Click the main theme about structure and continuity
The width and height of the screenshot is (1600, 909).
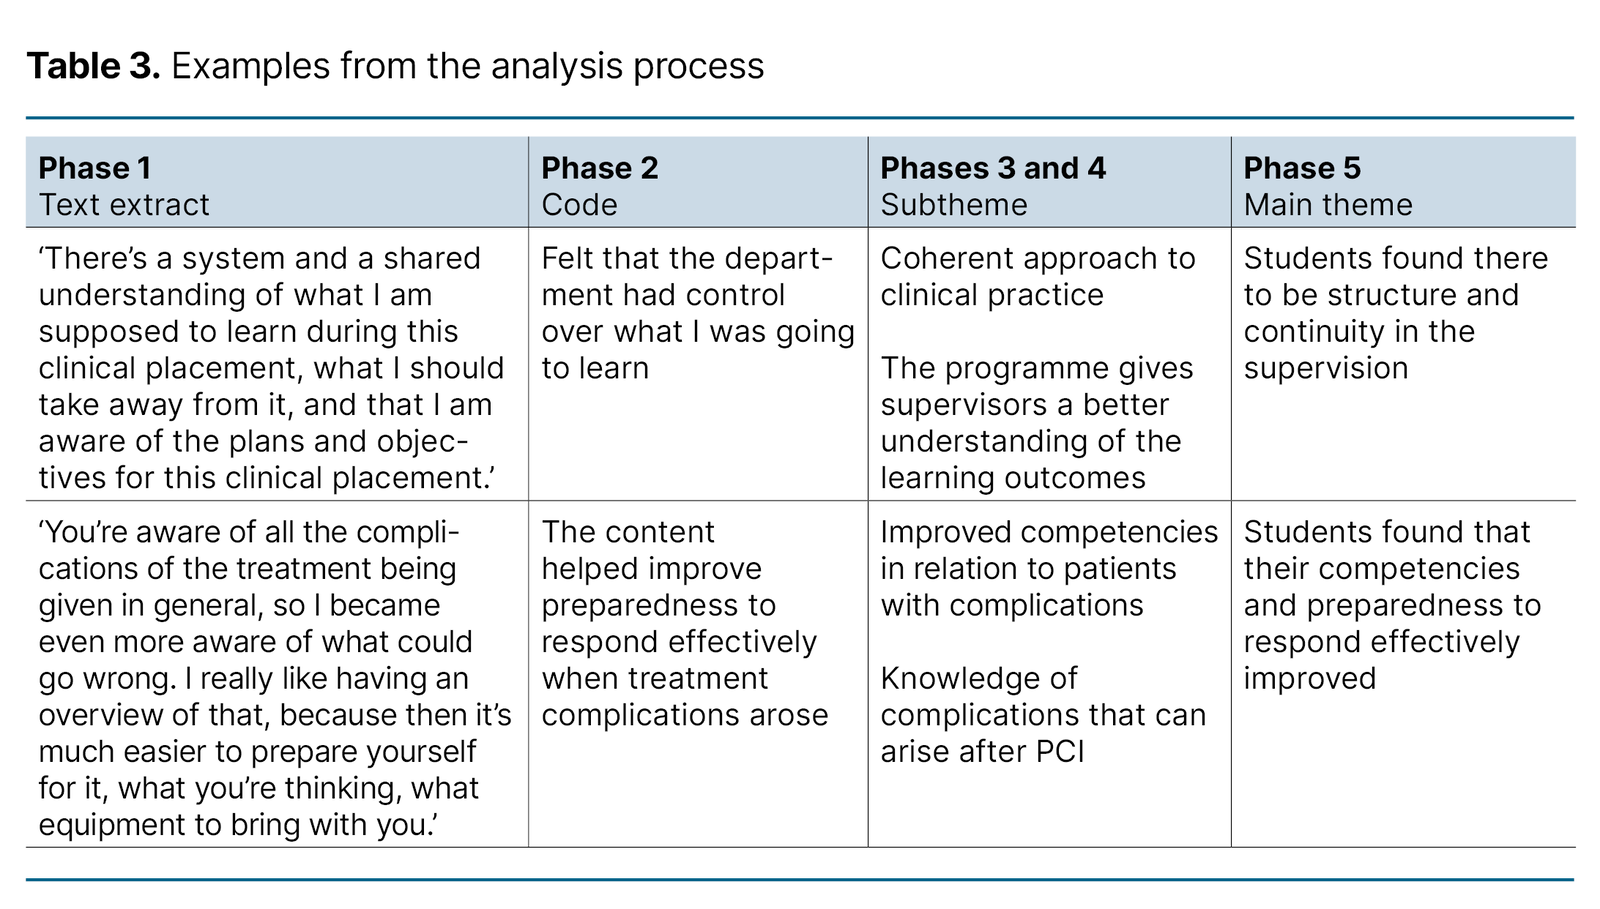tap(1395, 313)
